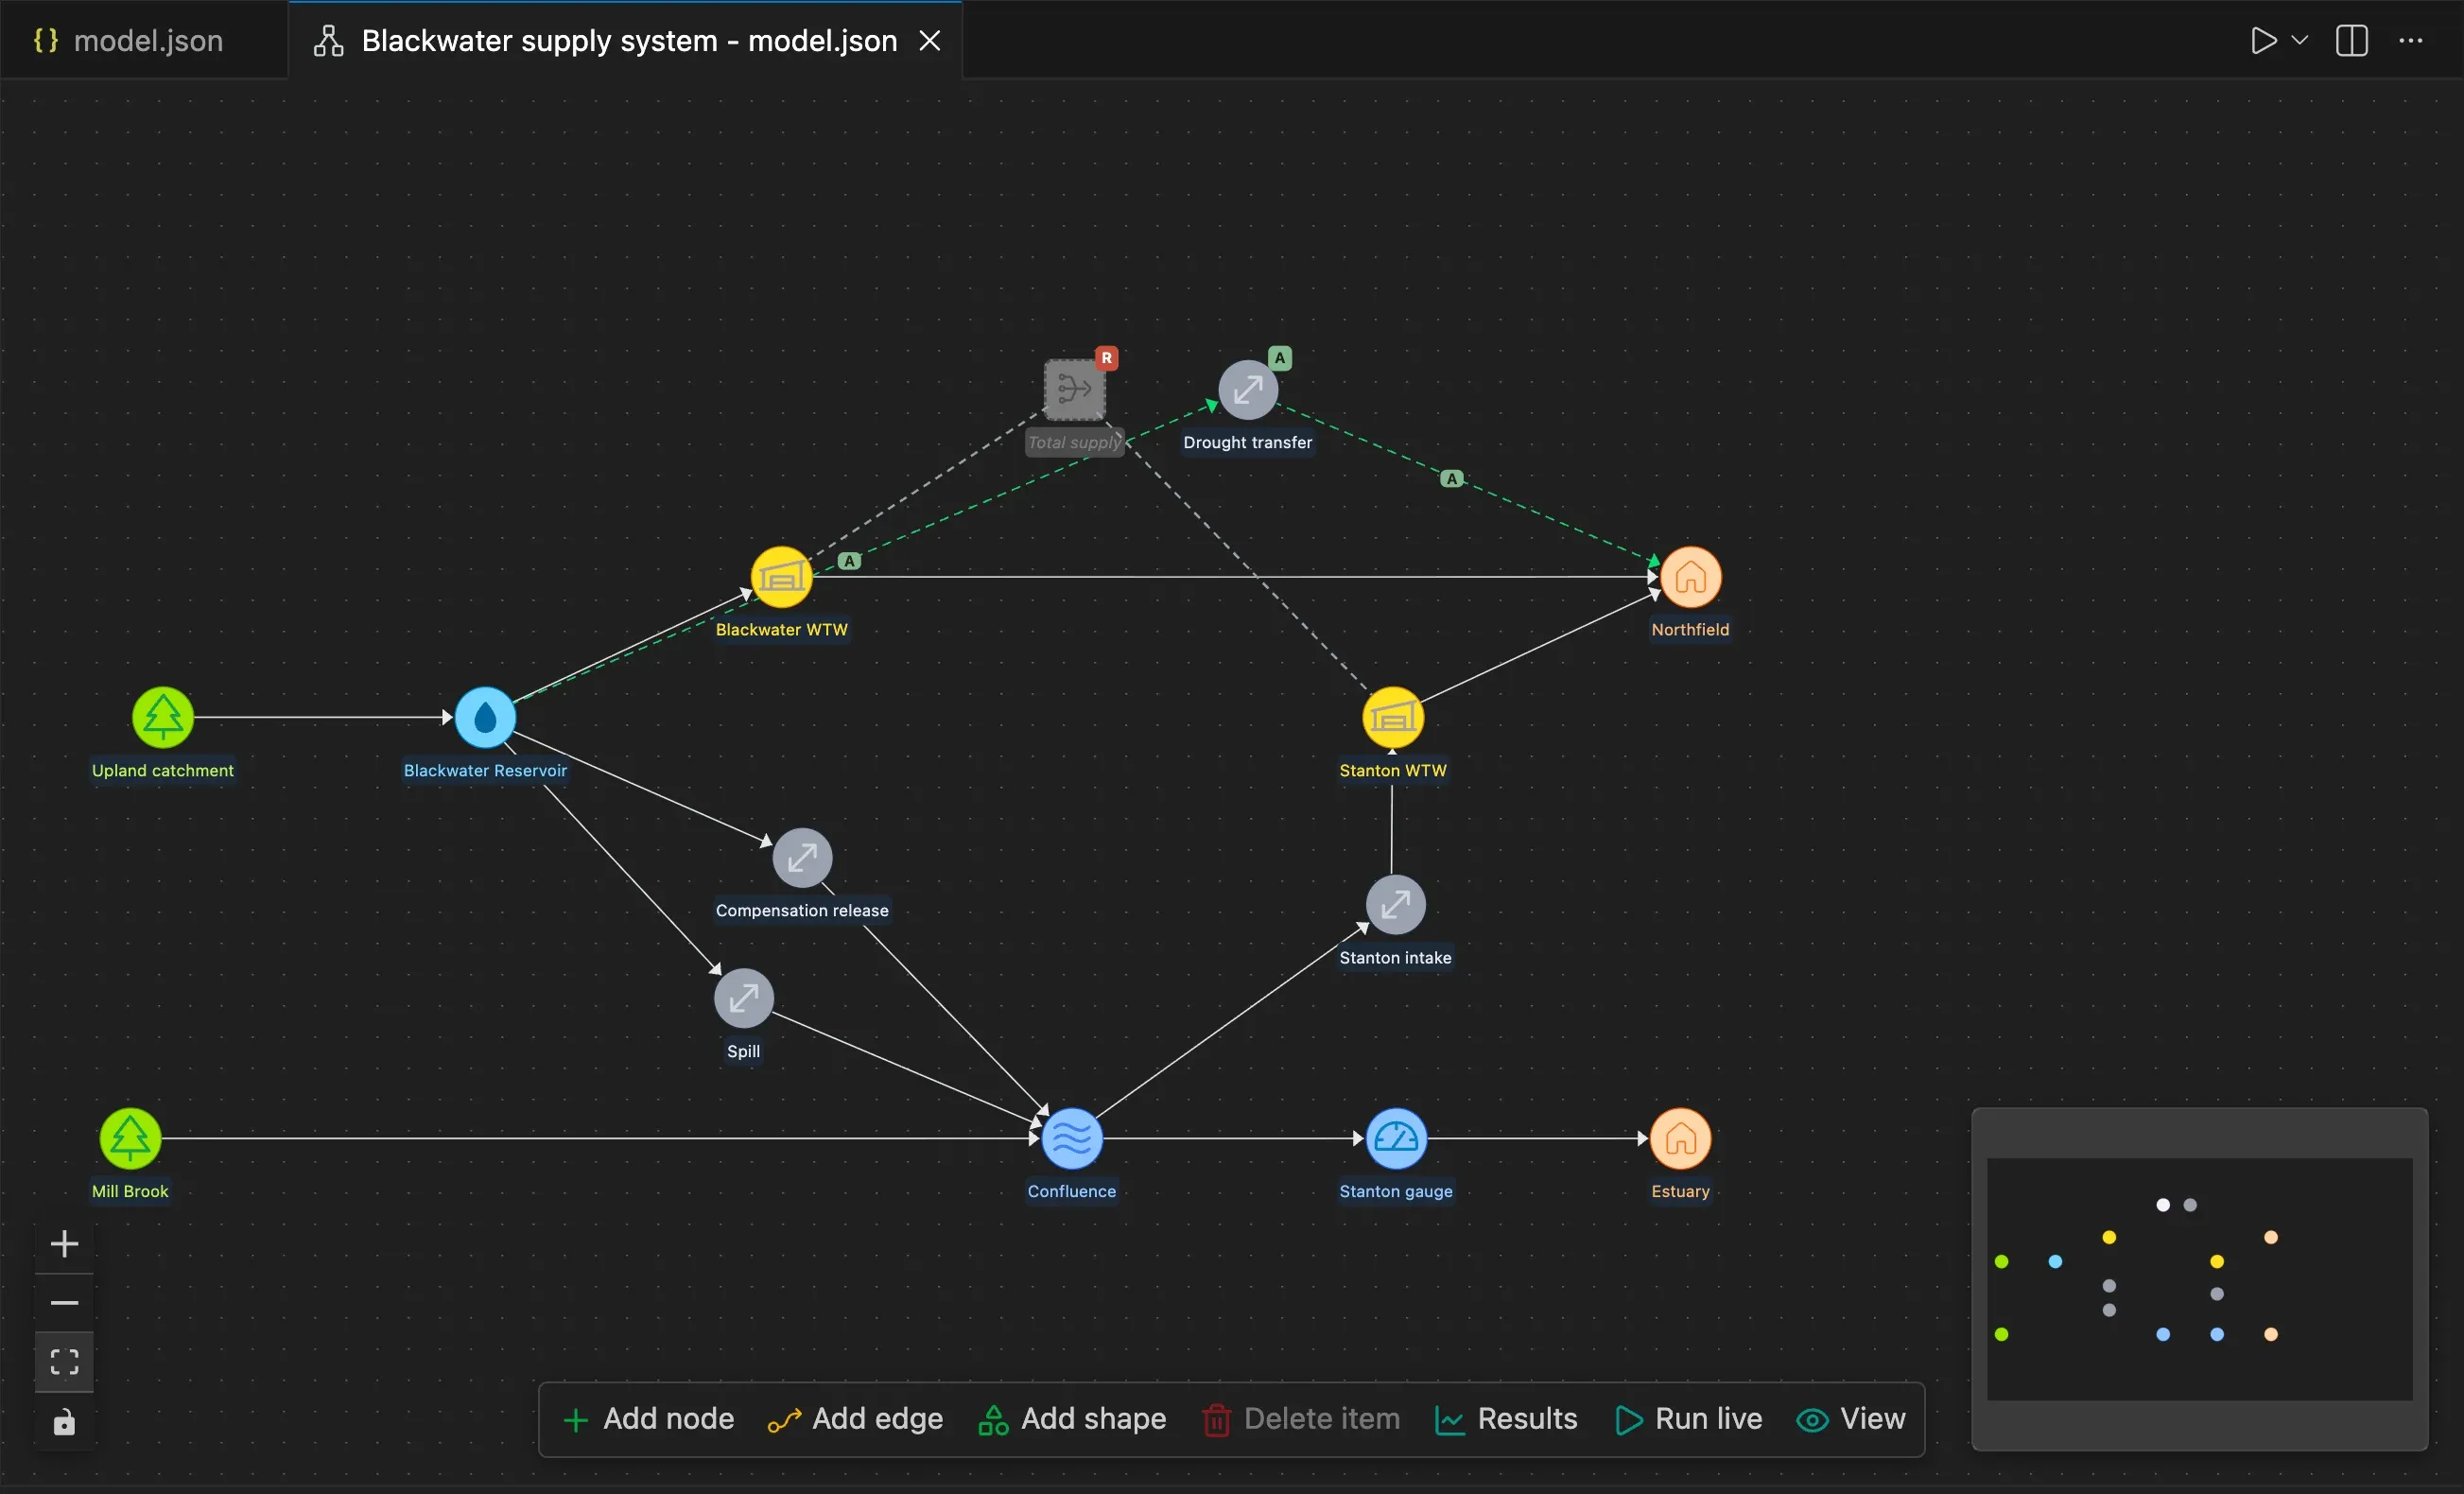Click the Add edge button
The height and width of the screenshot is (1494, 2464).
tap(856, 1419)
